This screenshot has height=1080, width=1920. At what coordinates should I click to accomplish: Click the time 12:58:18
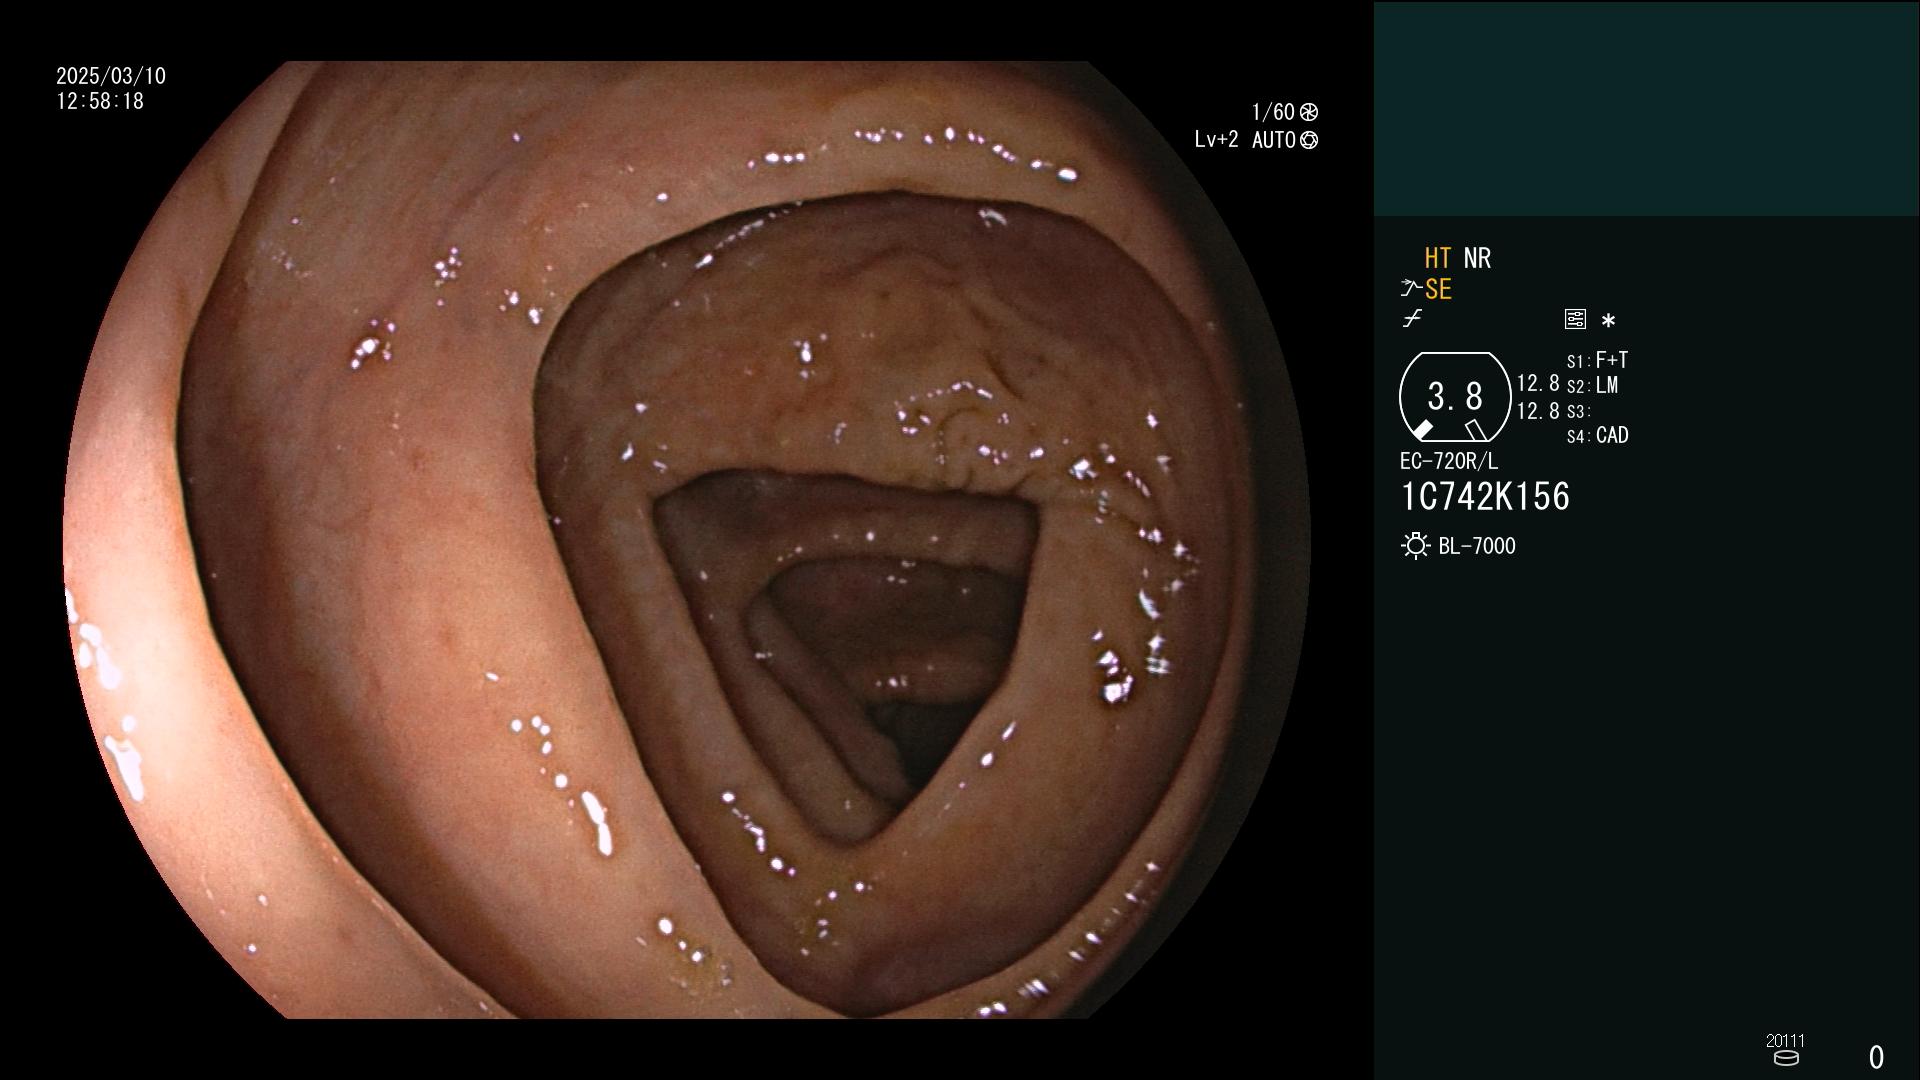tap(100, 101)
